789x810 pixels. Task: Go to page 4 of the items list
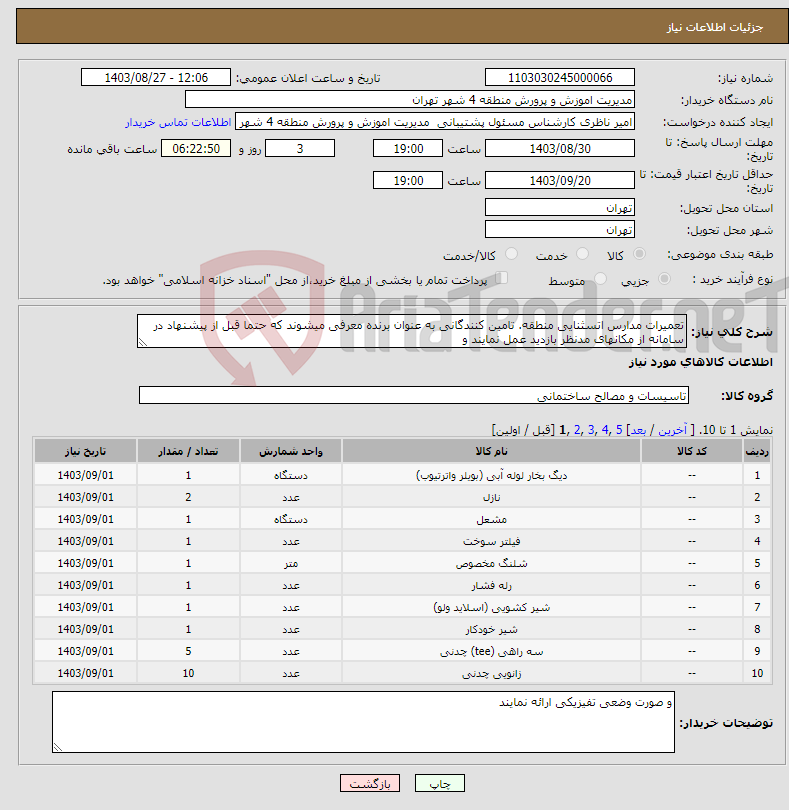tap(605, 430)
